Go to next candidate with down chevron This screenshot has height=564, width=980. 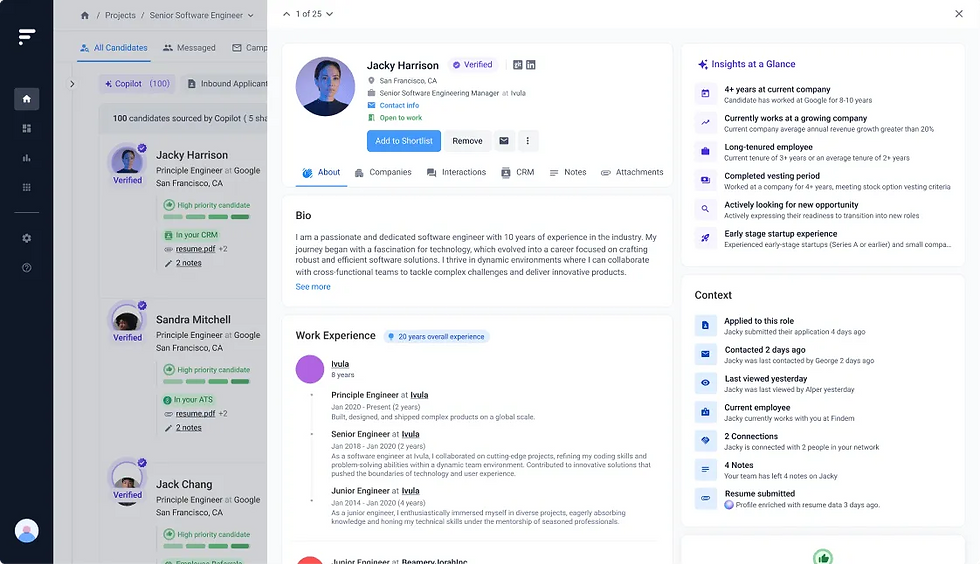[329, 14]
